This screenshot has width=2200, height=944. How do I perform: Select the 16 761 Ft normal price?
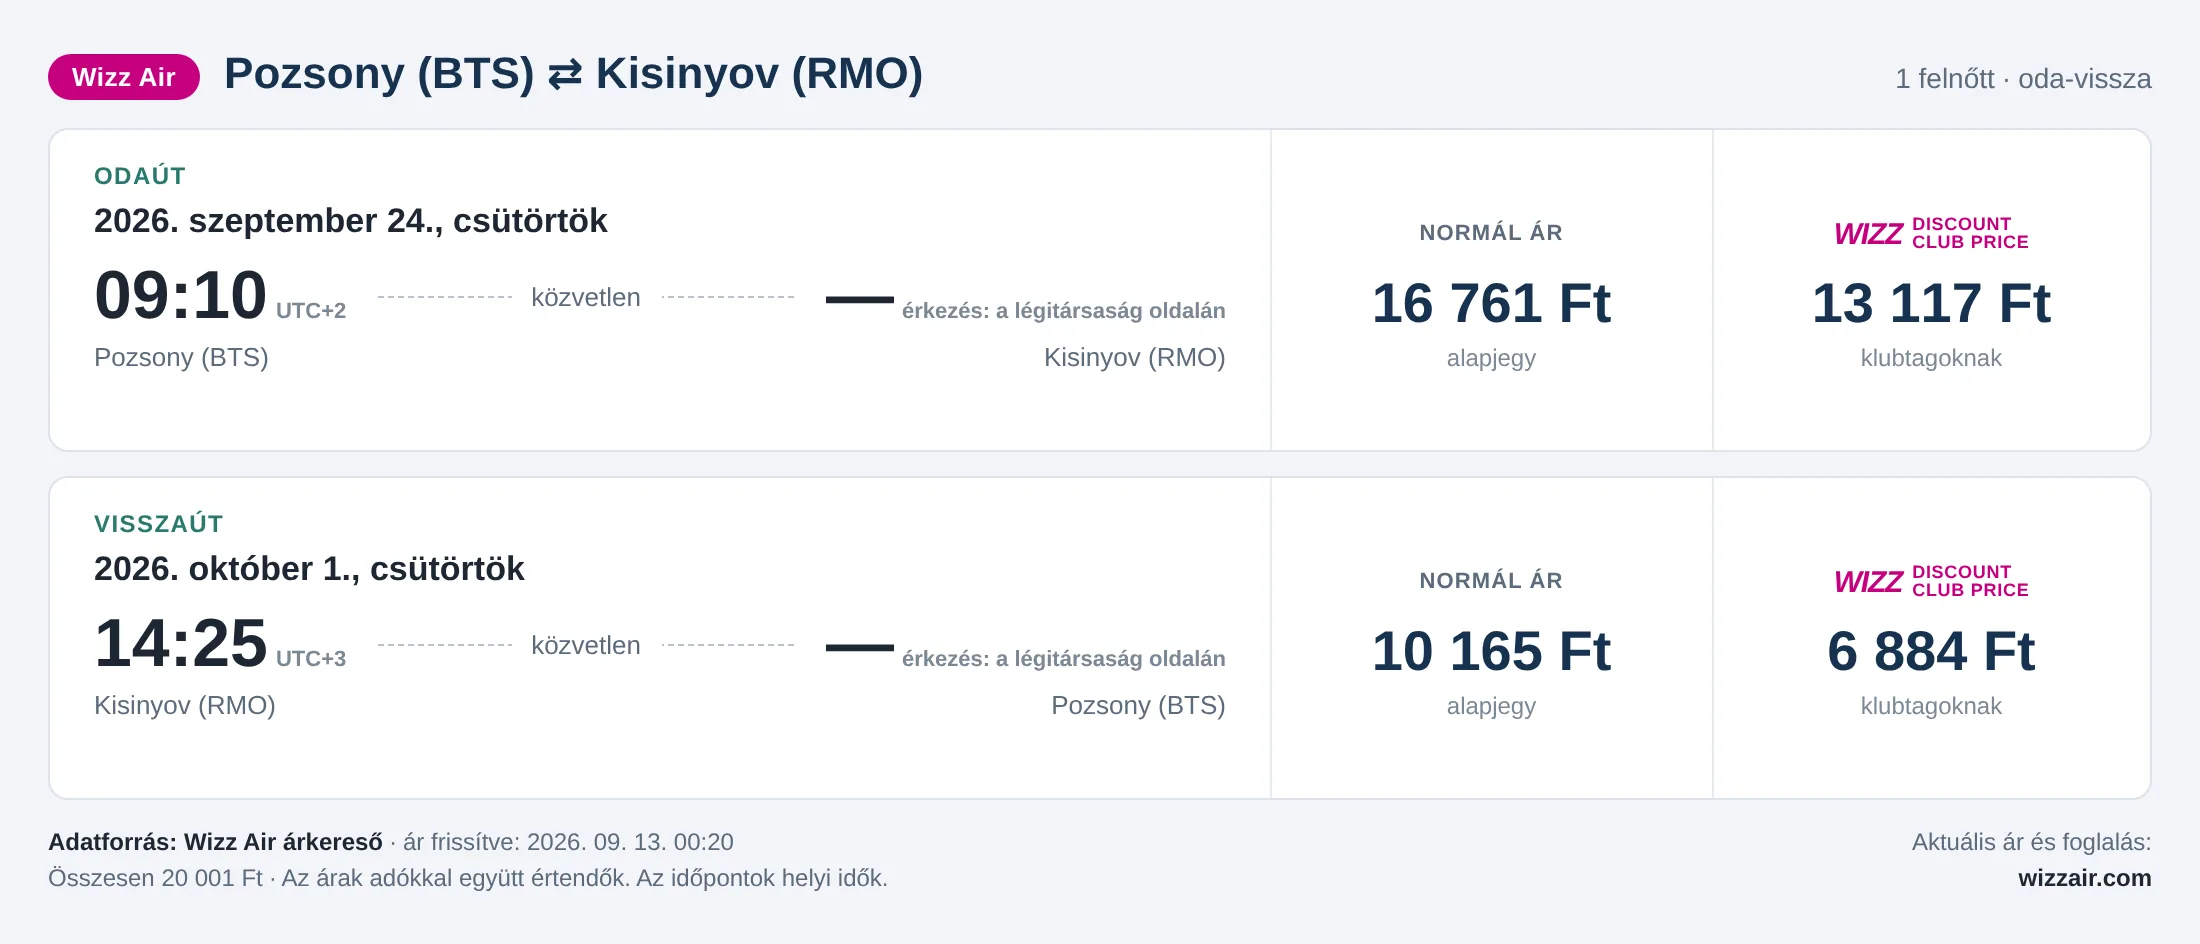click(1491, 303)
